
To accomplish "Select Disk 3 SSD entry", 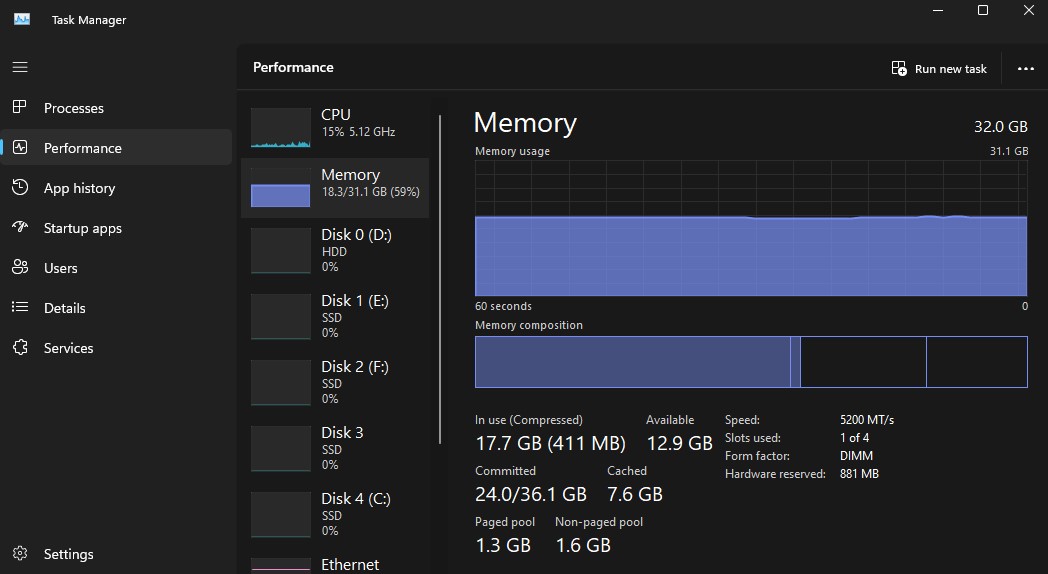I will (335, 449).
